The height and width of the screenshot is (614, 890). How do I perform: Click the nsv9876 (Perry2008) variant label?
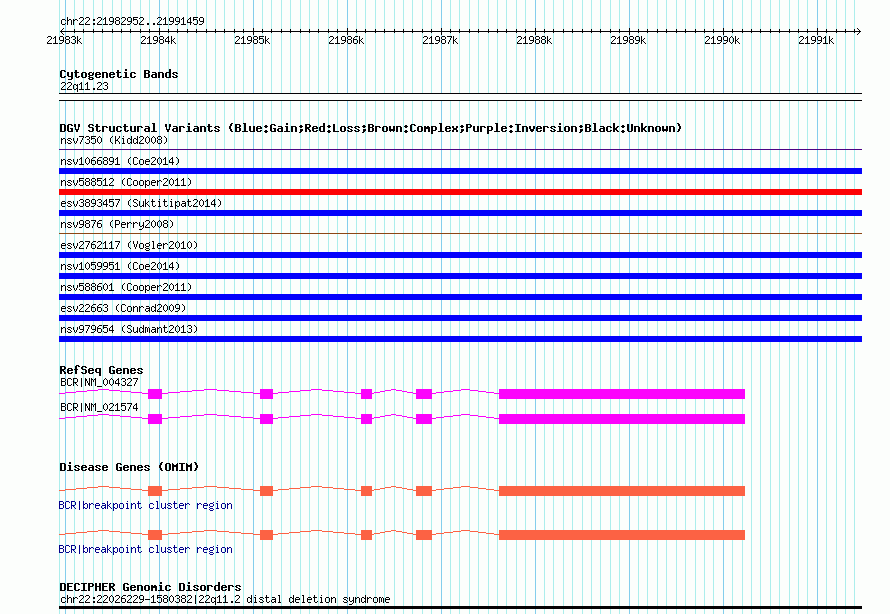(x=117, y=224)
